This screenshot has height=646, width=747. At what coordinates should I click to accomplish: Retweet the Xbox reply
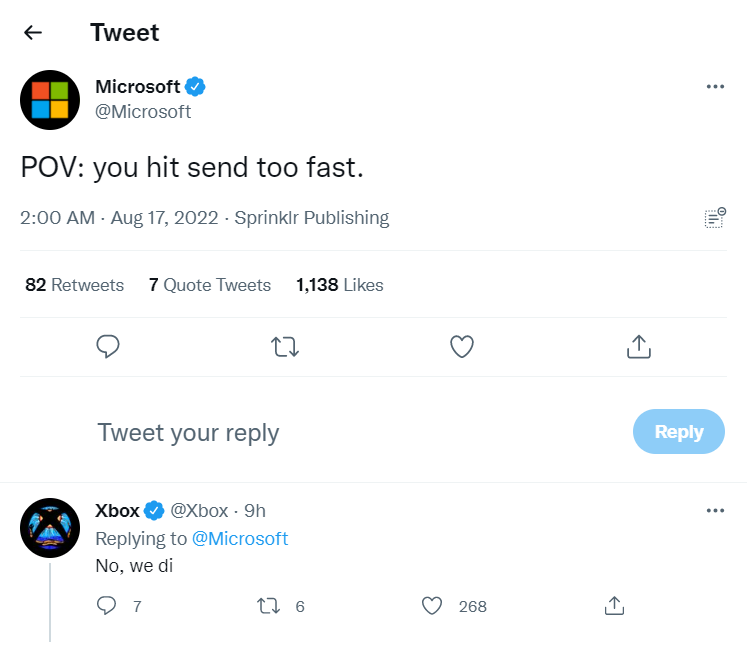click(268, 606)
